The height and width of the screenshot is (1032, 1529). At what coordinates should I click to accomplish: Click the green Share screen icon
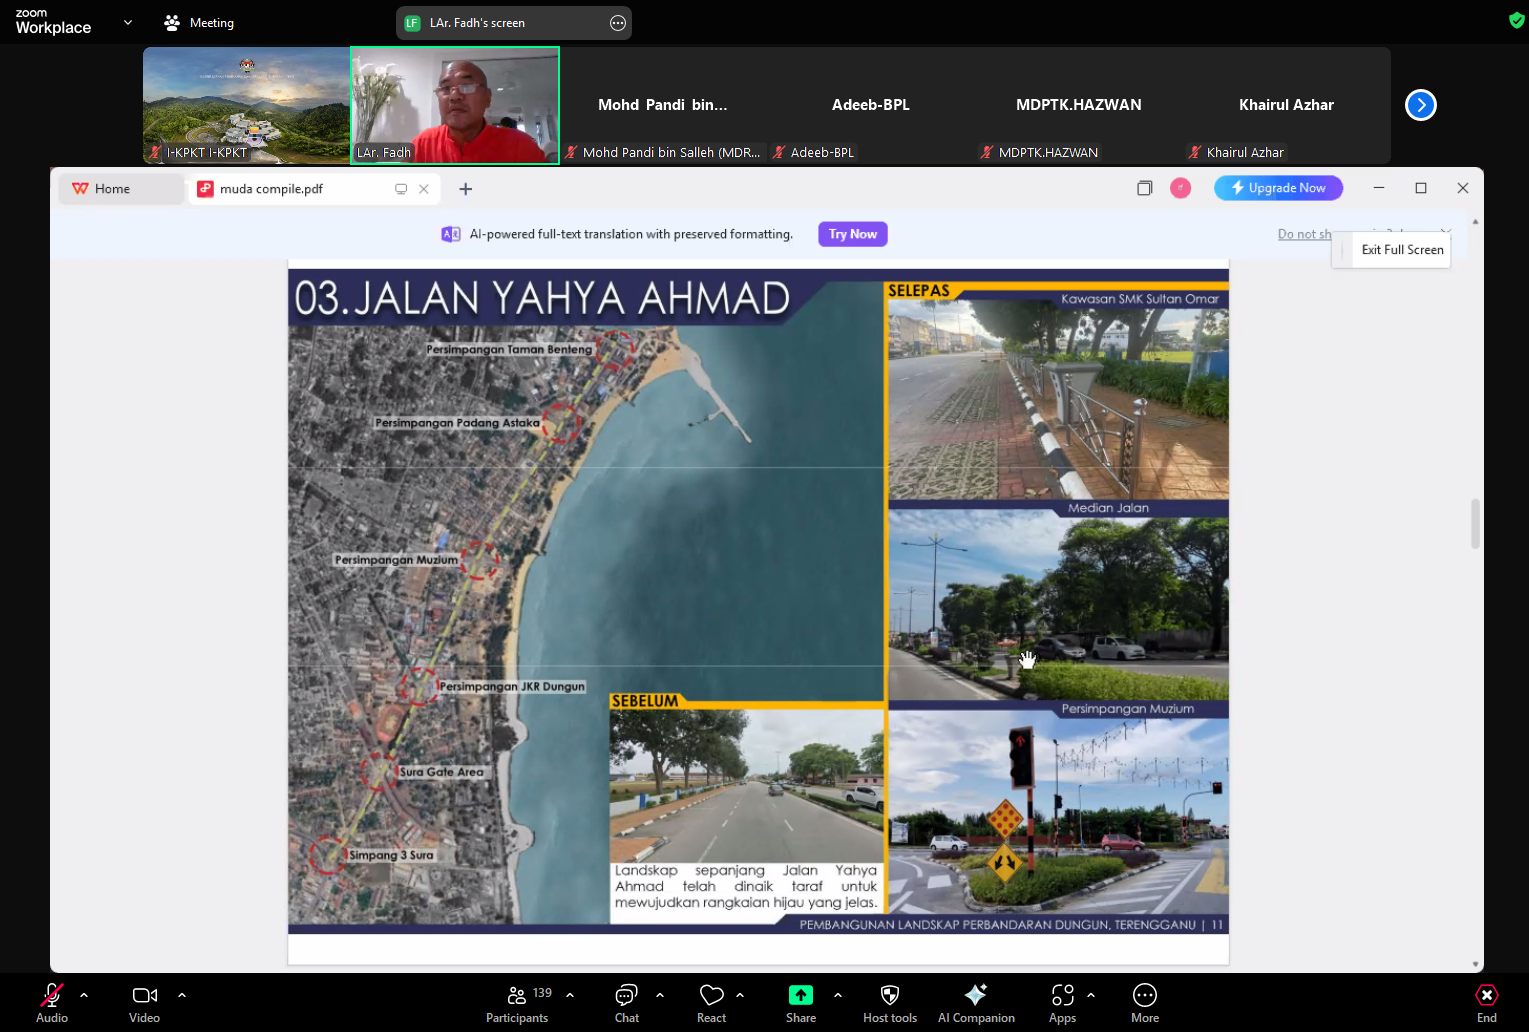tap(801, 995)
